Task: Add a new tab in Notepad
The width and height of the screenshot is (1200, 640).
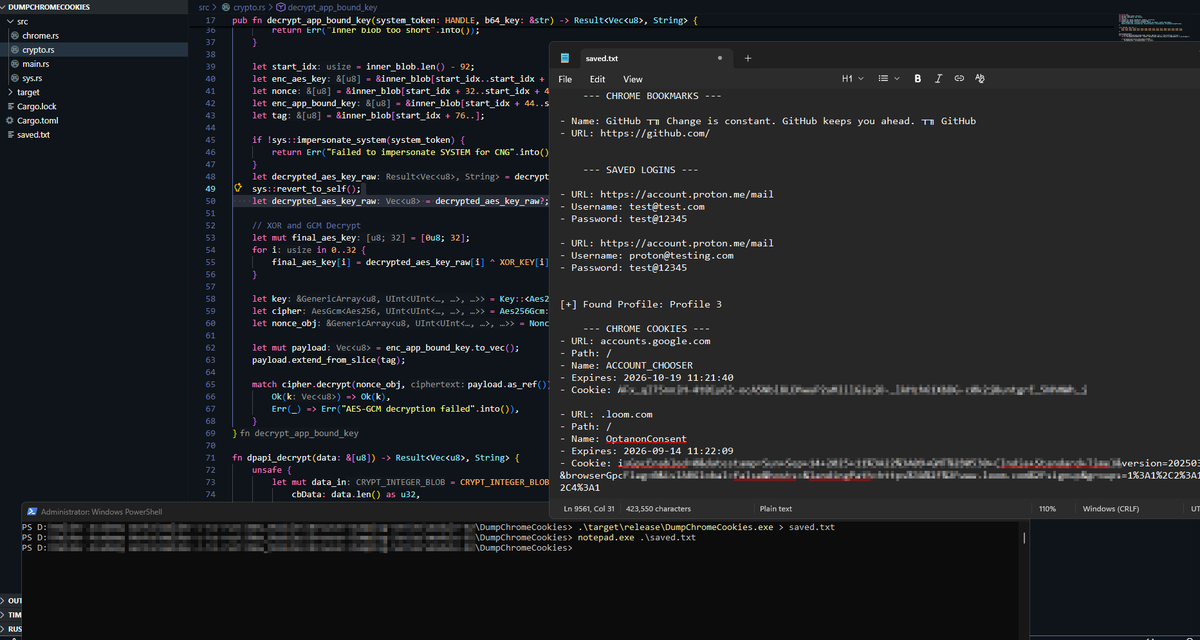Action: 748,58
